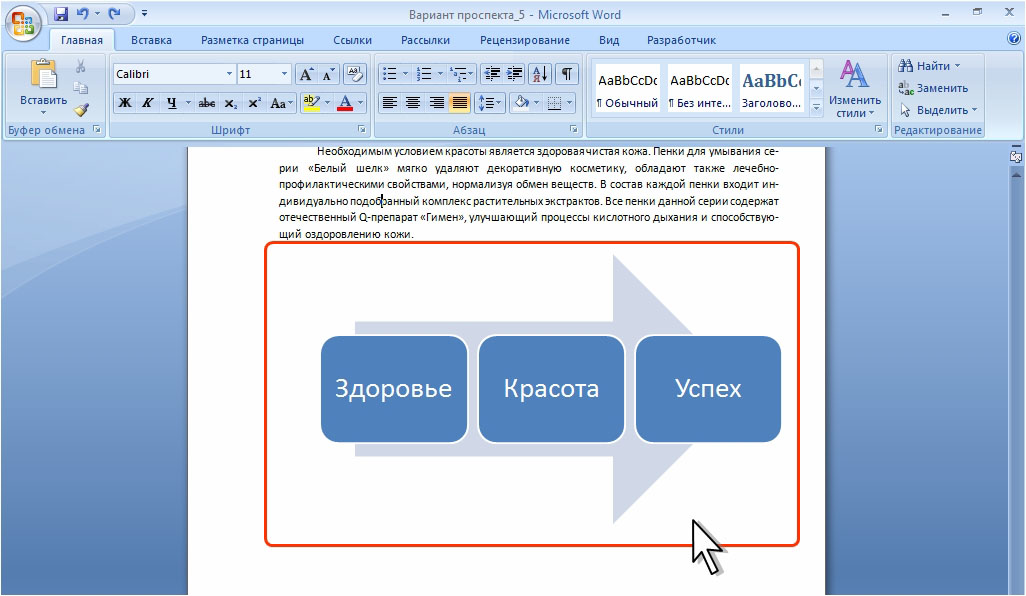Clear formatting with eraser icon
The height and width of the screenshot is (596, 1026).
pos(355,74)
